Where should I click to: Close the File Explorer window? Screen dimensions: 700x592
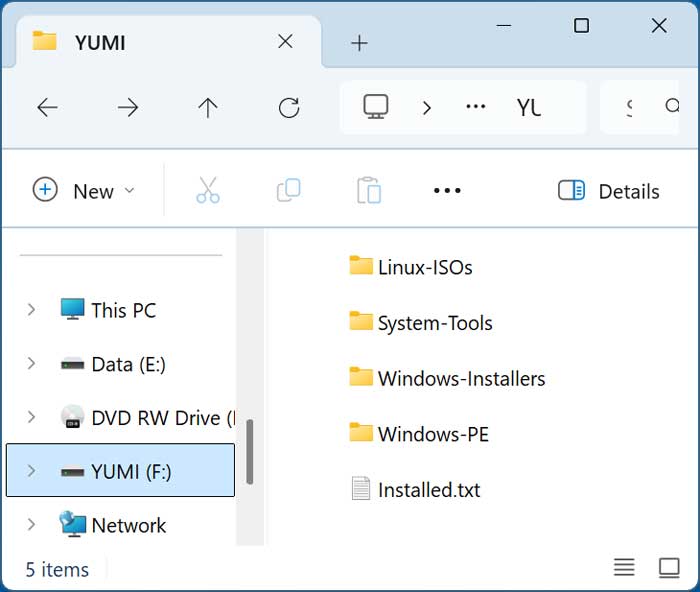[x=659, y=25]
